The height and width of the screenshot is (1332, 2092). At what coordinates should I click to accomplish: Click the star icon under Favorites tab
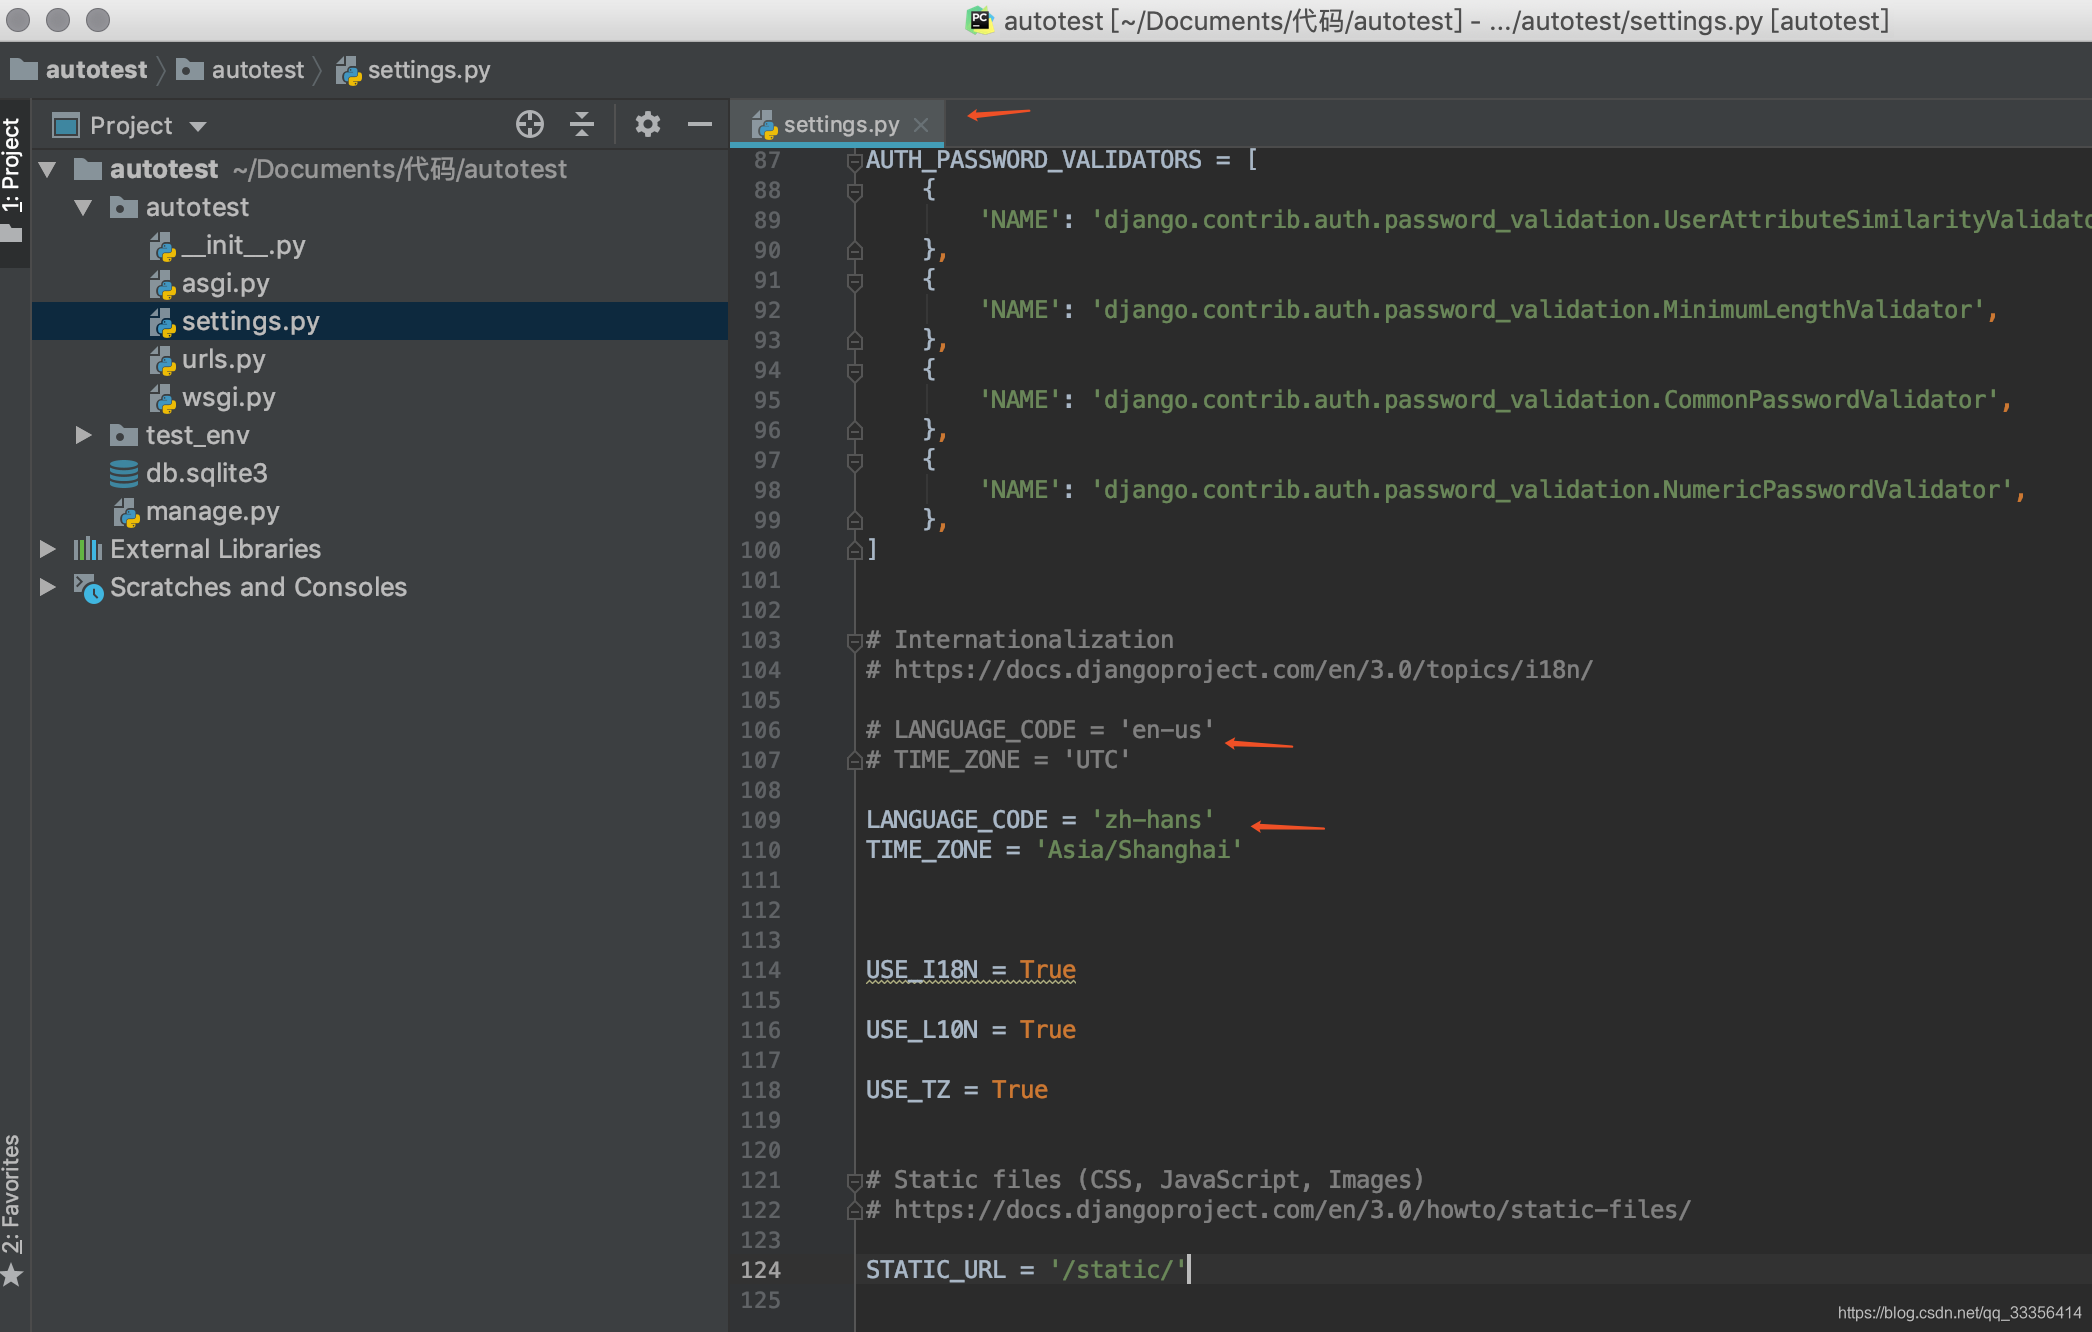[12, 1275]
